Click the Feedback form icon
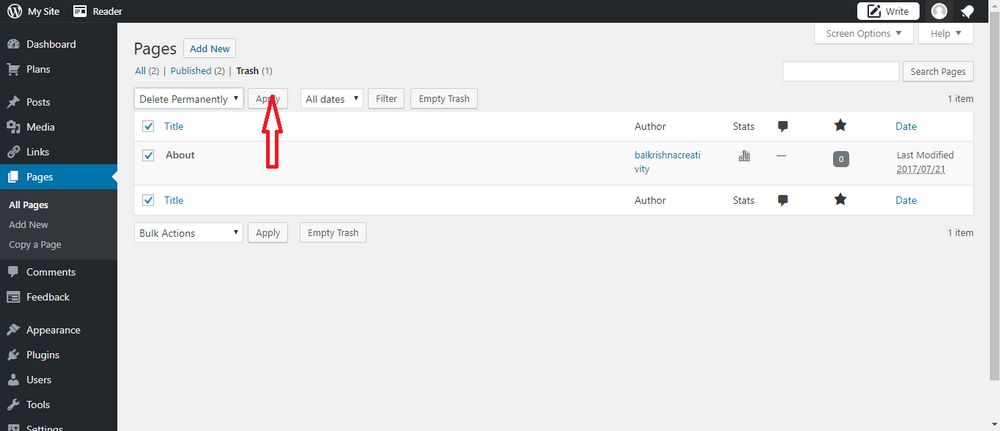1000x431 pixels. (x=13, y=297)
